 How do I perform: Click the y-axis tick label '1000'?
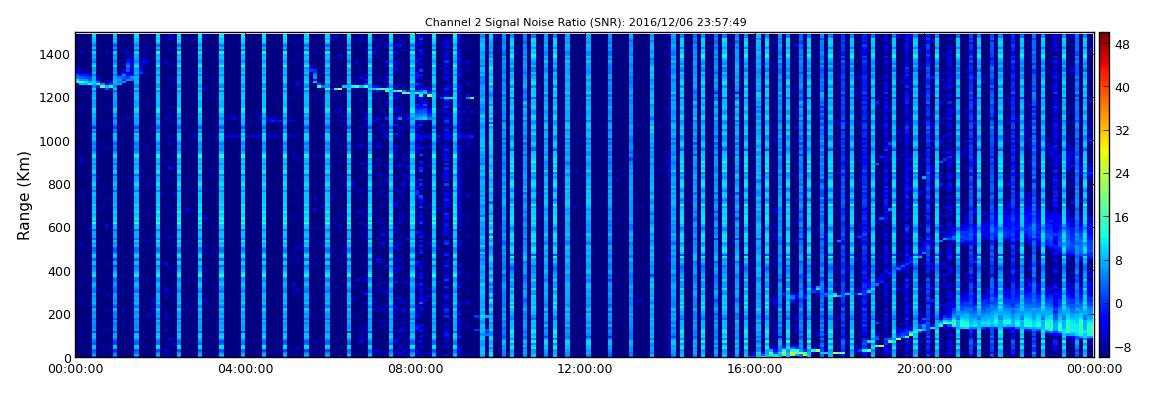(x=56, y=142)
